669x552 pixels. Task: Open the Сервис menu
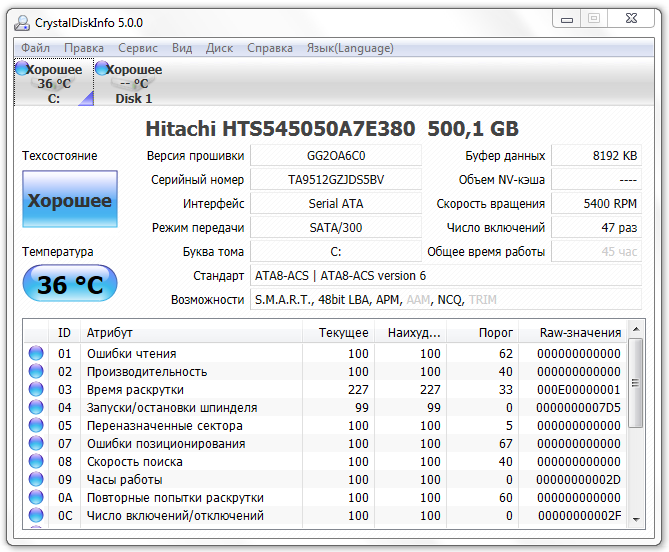pyautogui.click(x=137, y=48)
